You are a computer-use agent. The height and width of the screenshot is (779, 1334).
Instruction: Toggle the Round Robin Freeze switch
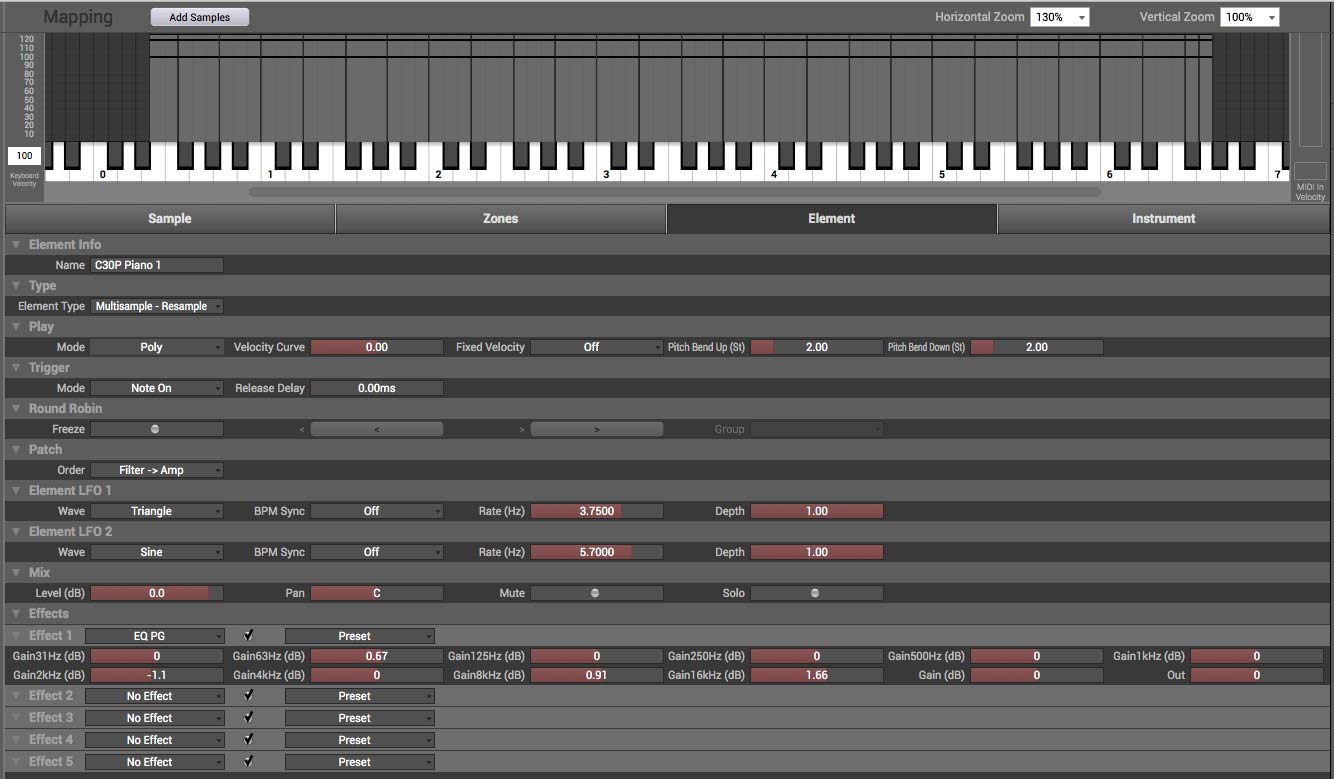[155, 429]
